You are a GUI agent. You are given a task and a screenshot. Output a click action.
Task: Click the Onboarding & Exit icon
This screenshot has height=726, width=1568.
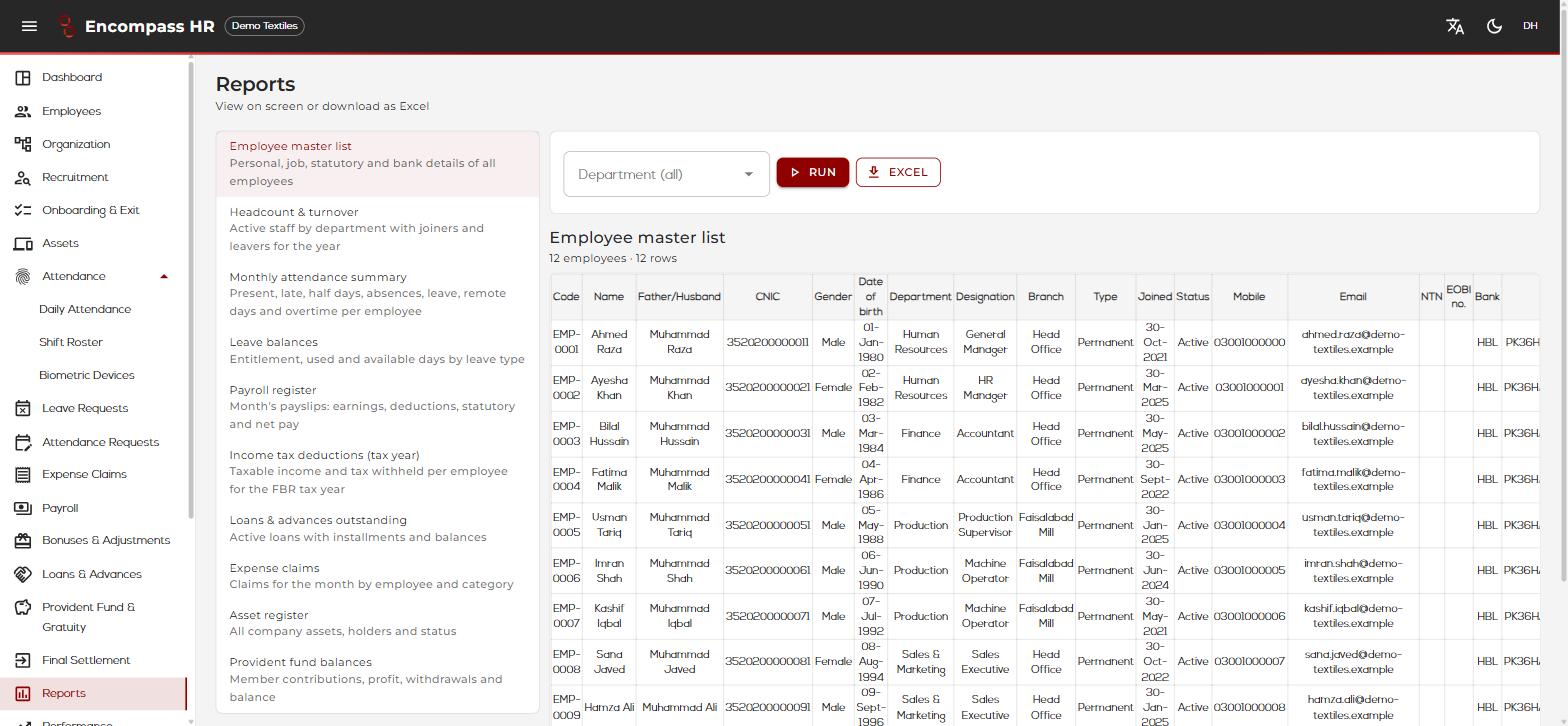[23, 210]
